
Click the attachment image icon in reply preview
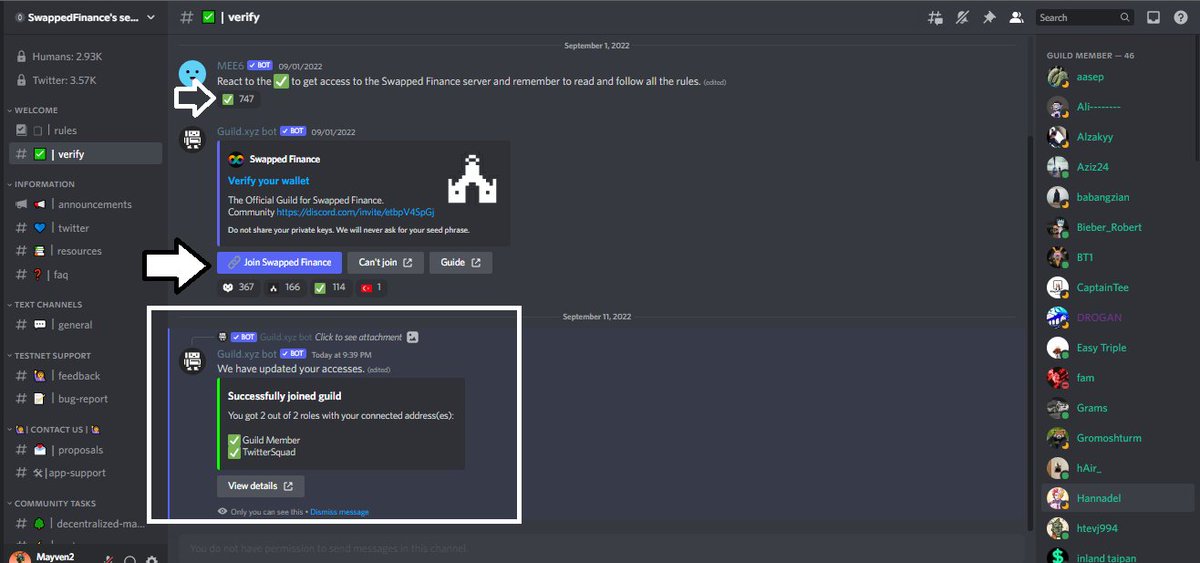413,337
